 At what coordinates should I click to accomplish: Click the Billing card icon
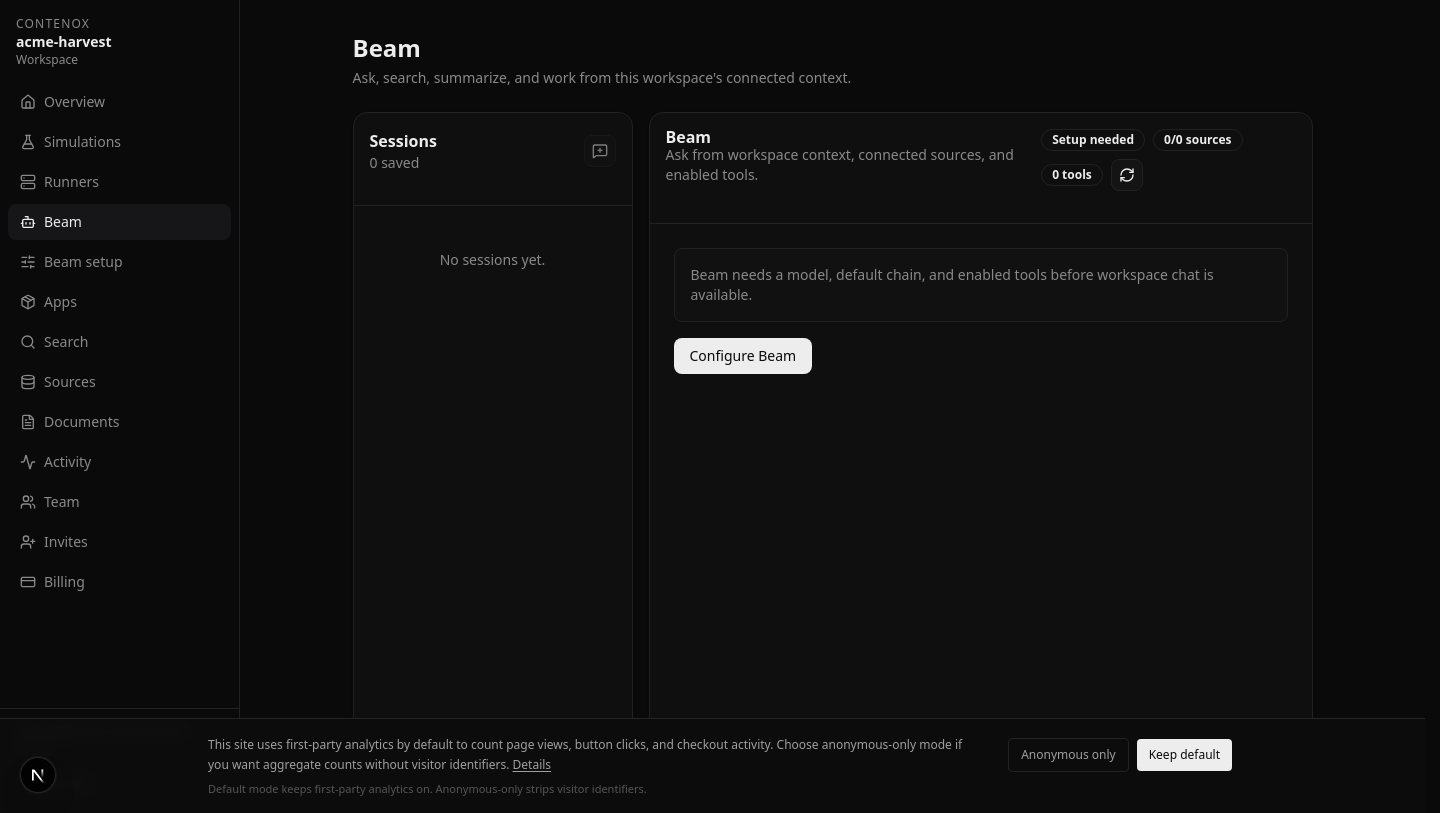[x=28, y=582]
